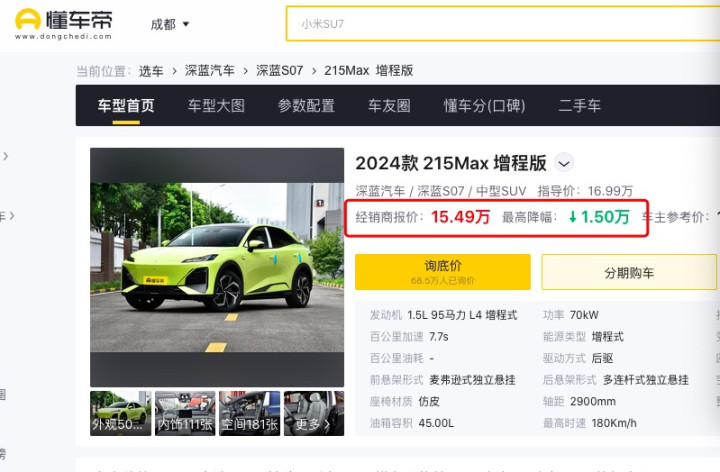This screenshot has height=472, width=720.
Task: Click the 发动机 1.5L 95马力 L4 增程式 spec
Action: 444,315
